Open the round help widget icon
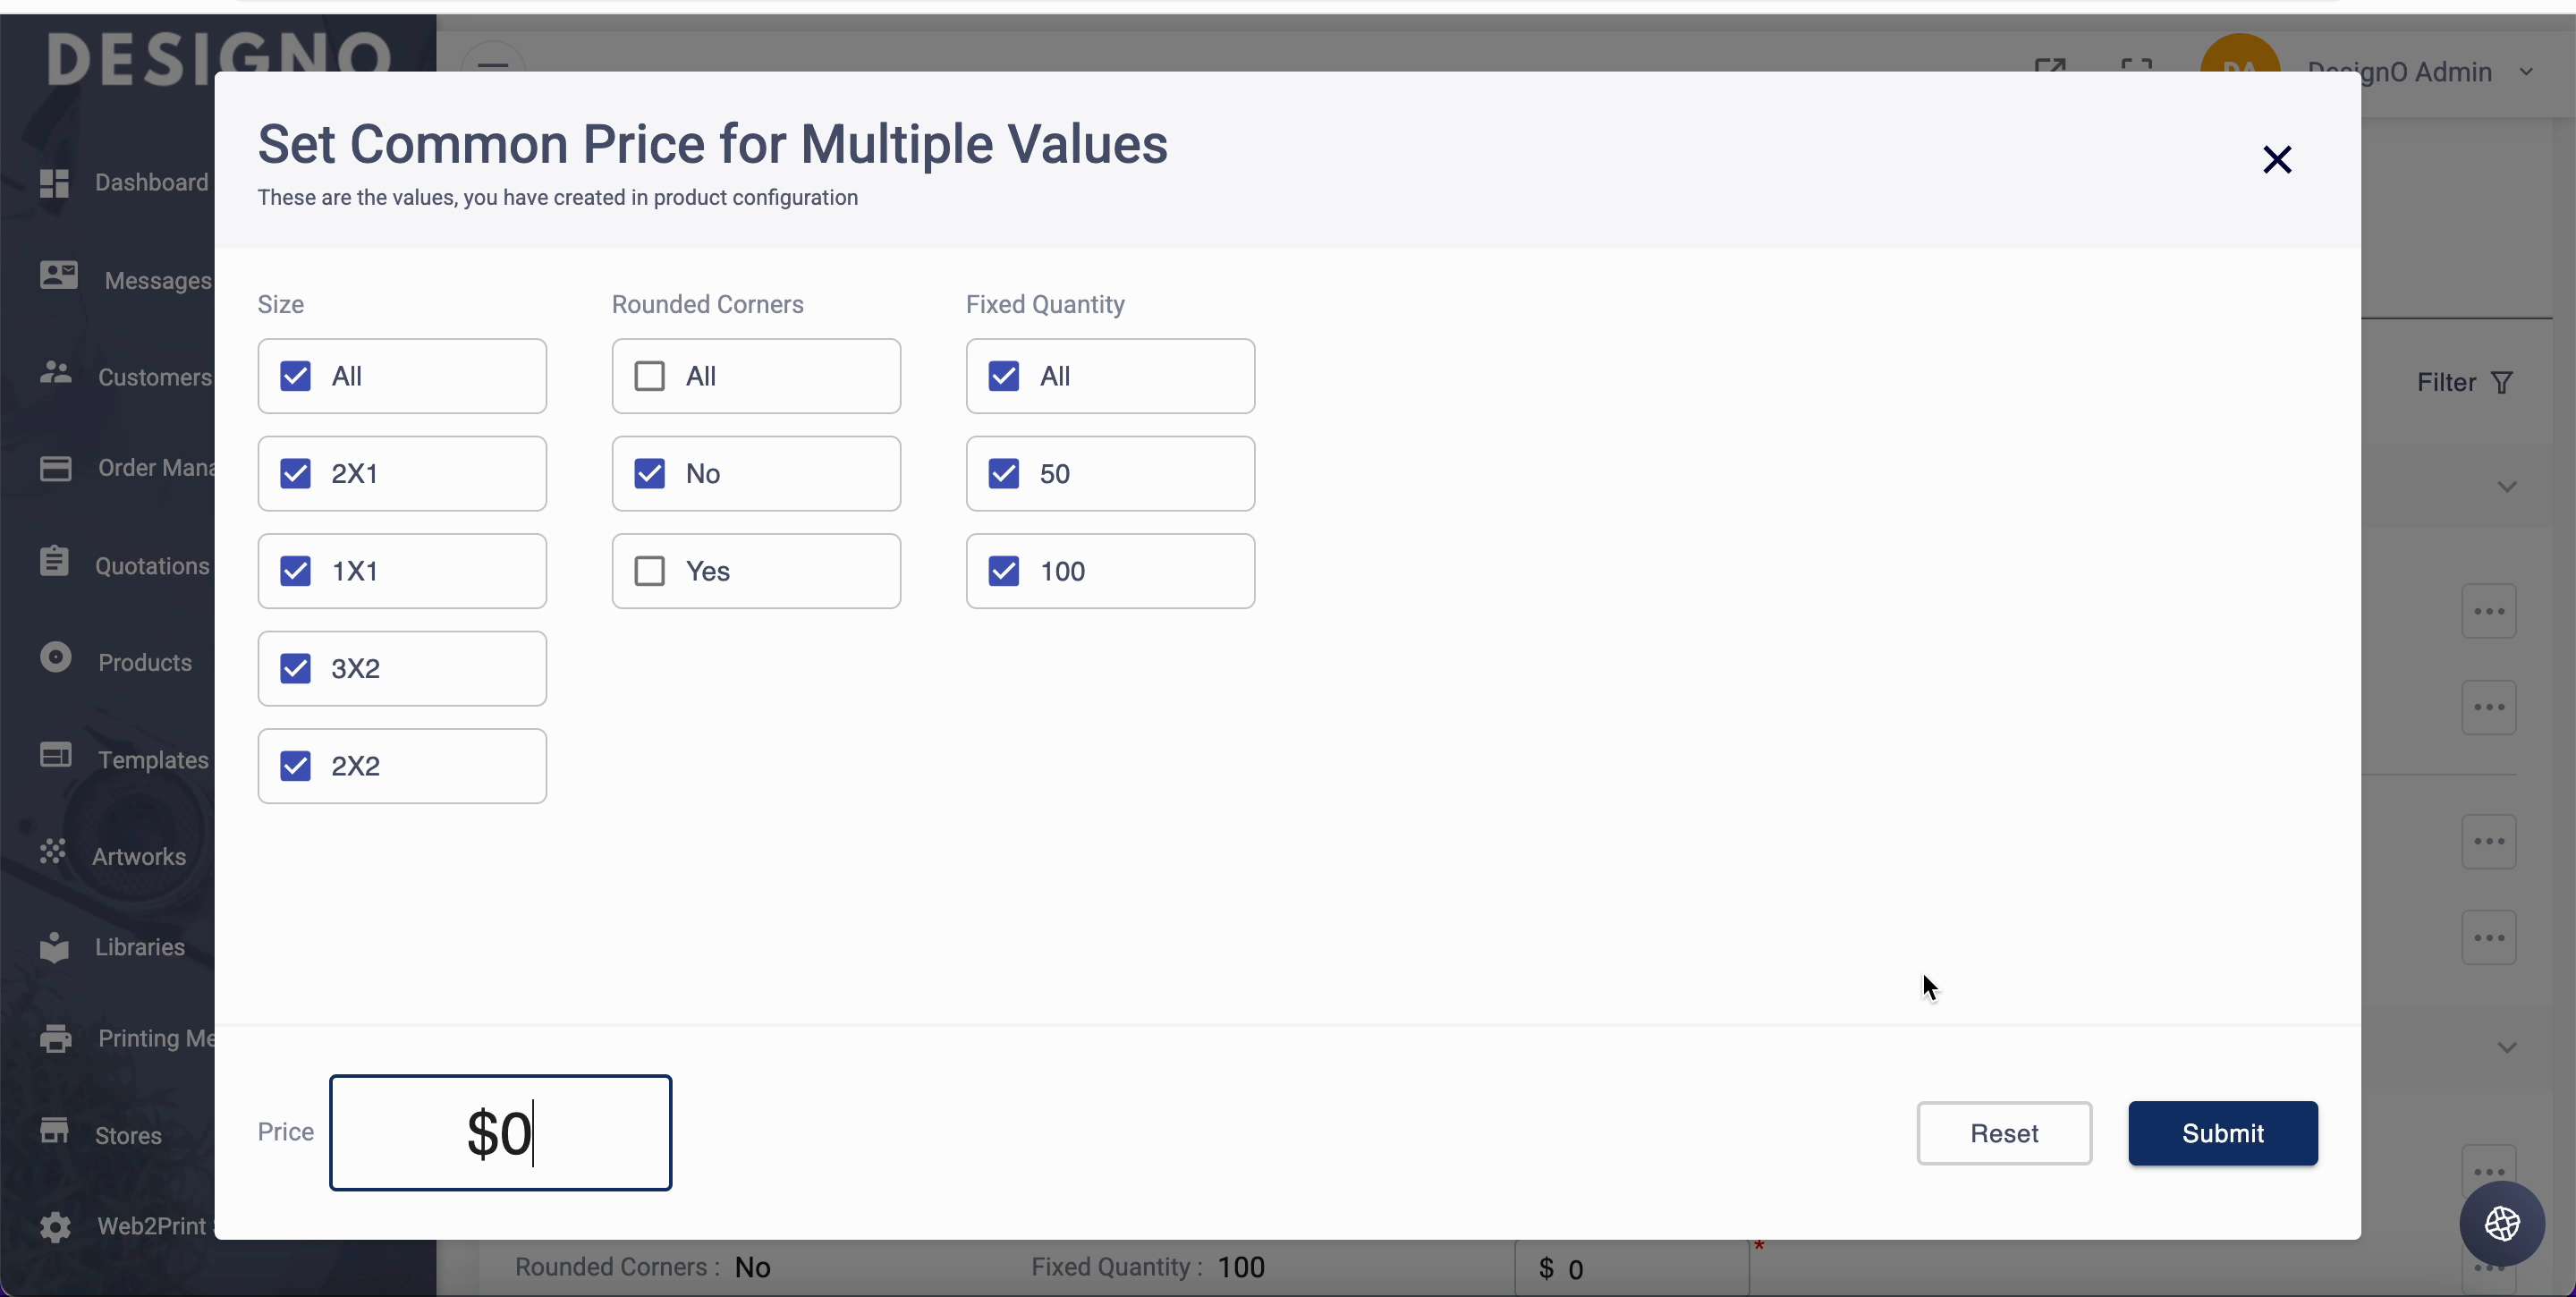 pos(2502,1223)
